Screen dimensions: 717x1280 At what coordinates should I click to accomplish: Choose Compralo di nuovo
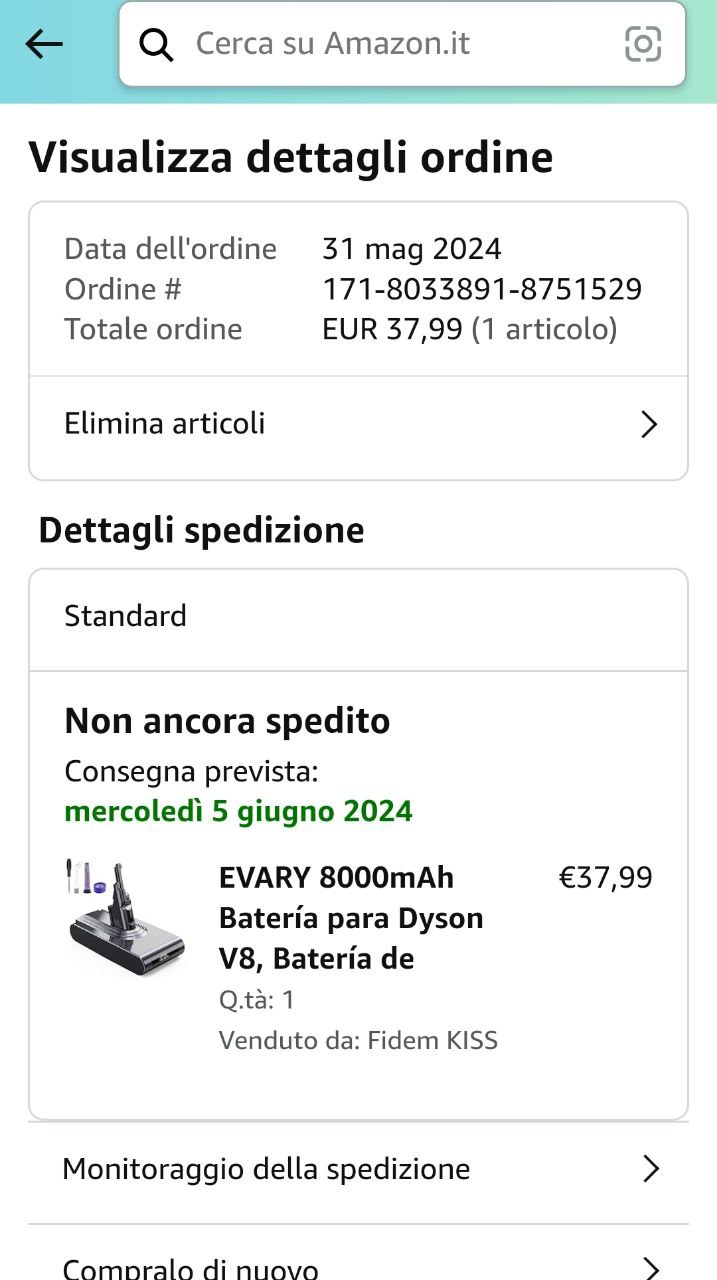(x=190, y=1268)
